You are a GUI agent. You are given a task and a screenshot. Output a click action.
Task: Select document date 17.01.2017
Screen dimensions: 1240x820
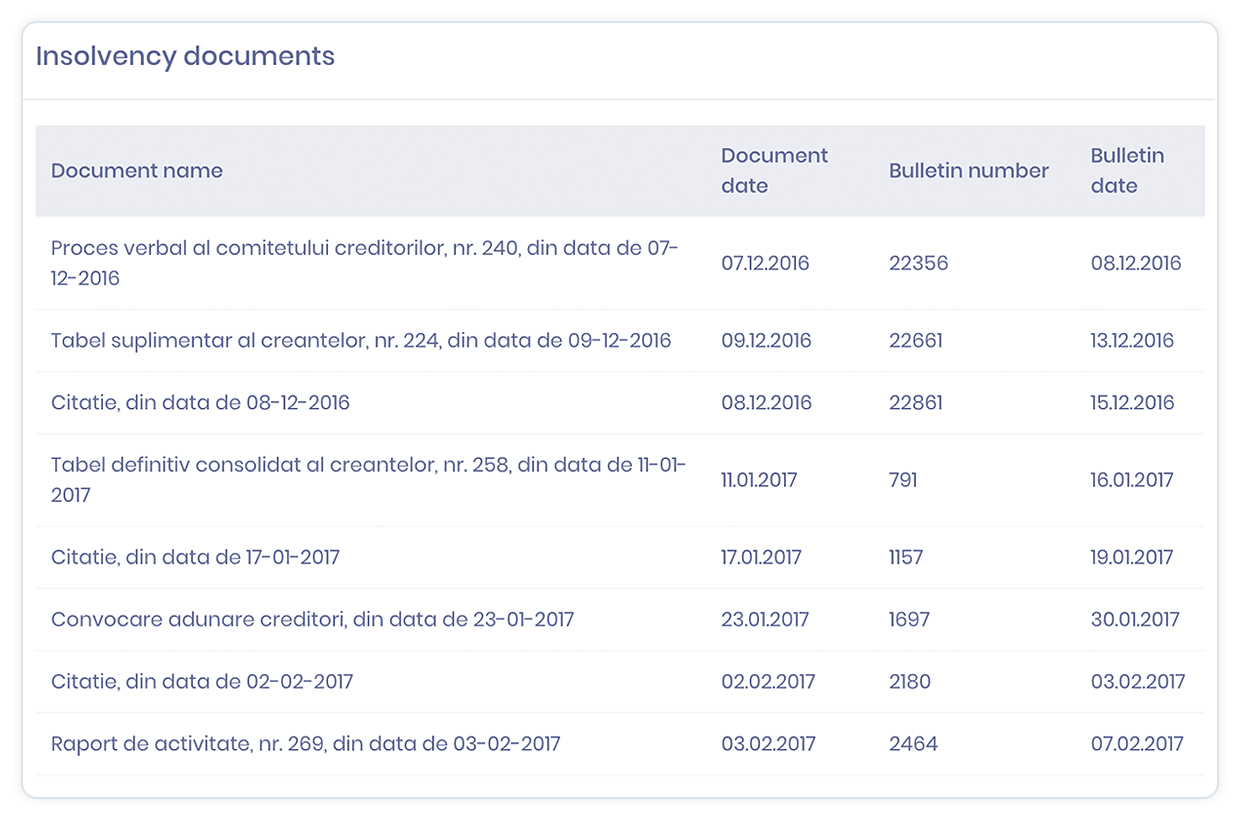click(761, 557)
